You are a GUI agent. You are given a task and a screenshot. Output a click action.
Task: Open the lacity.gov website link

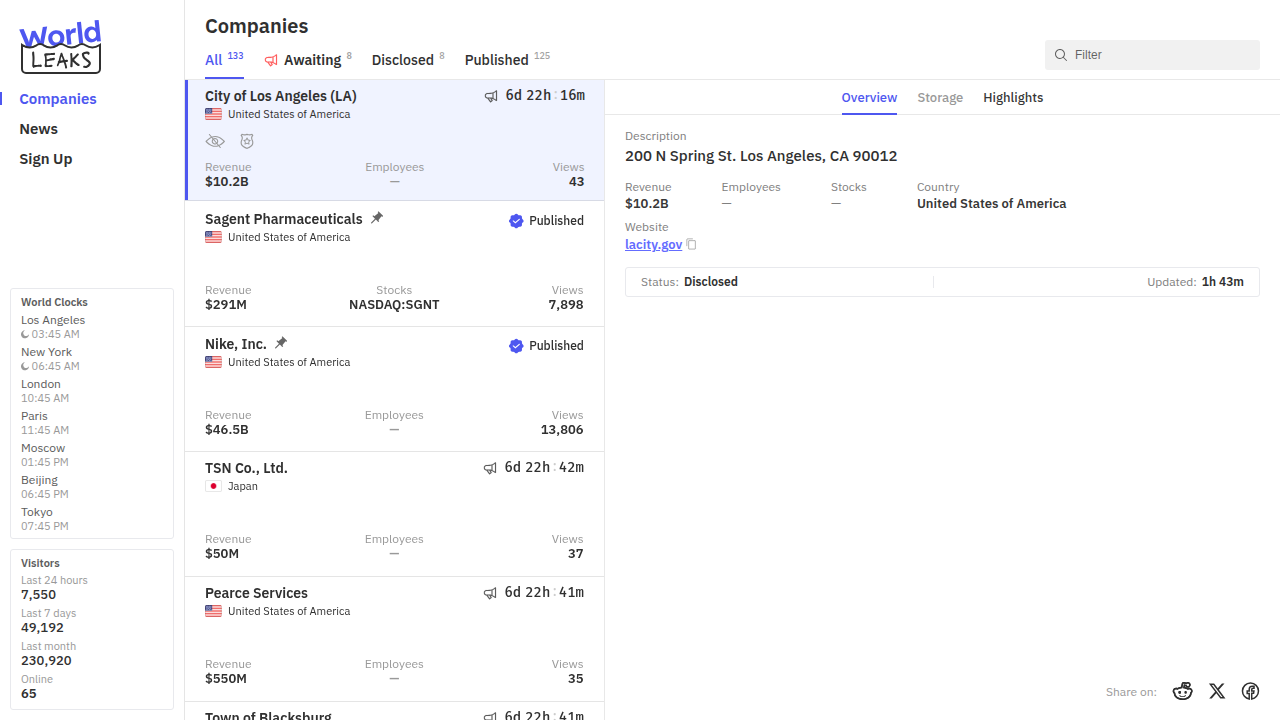(653, 245)
